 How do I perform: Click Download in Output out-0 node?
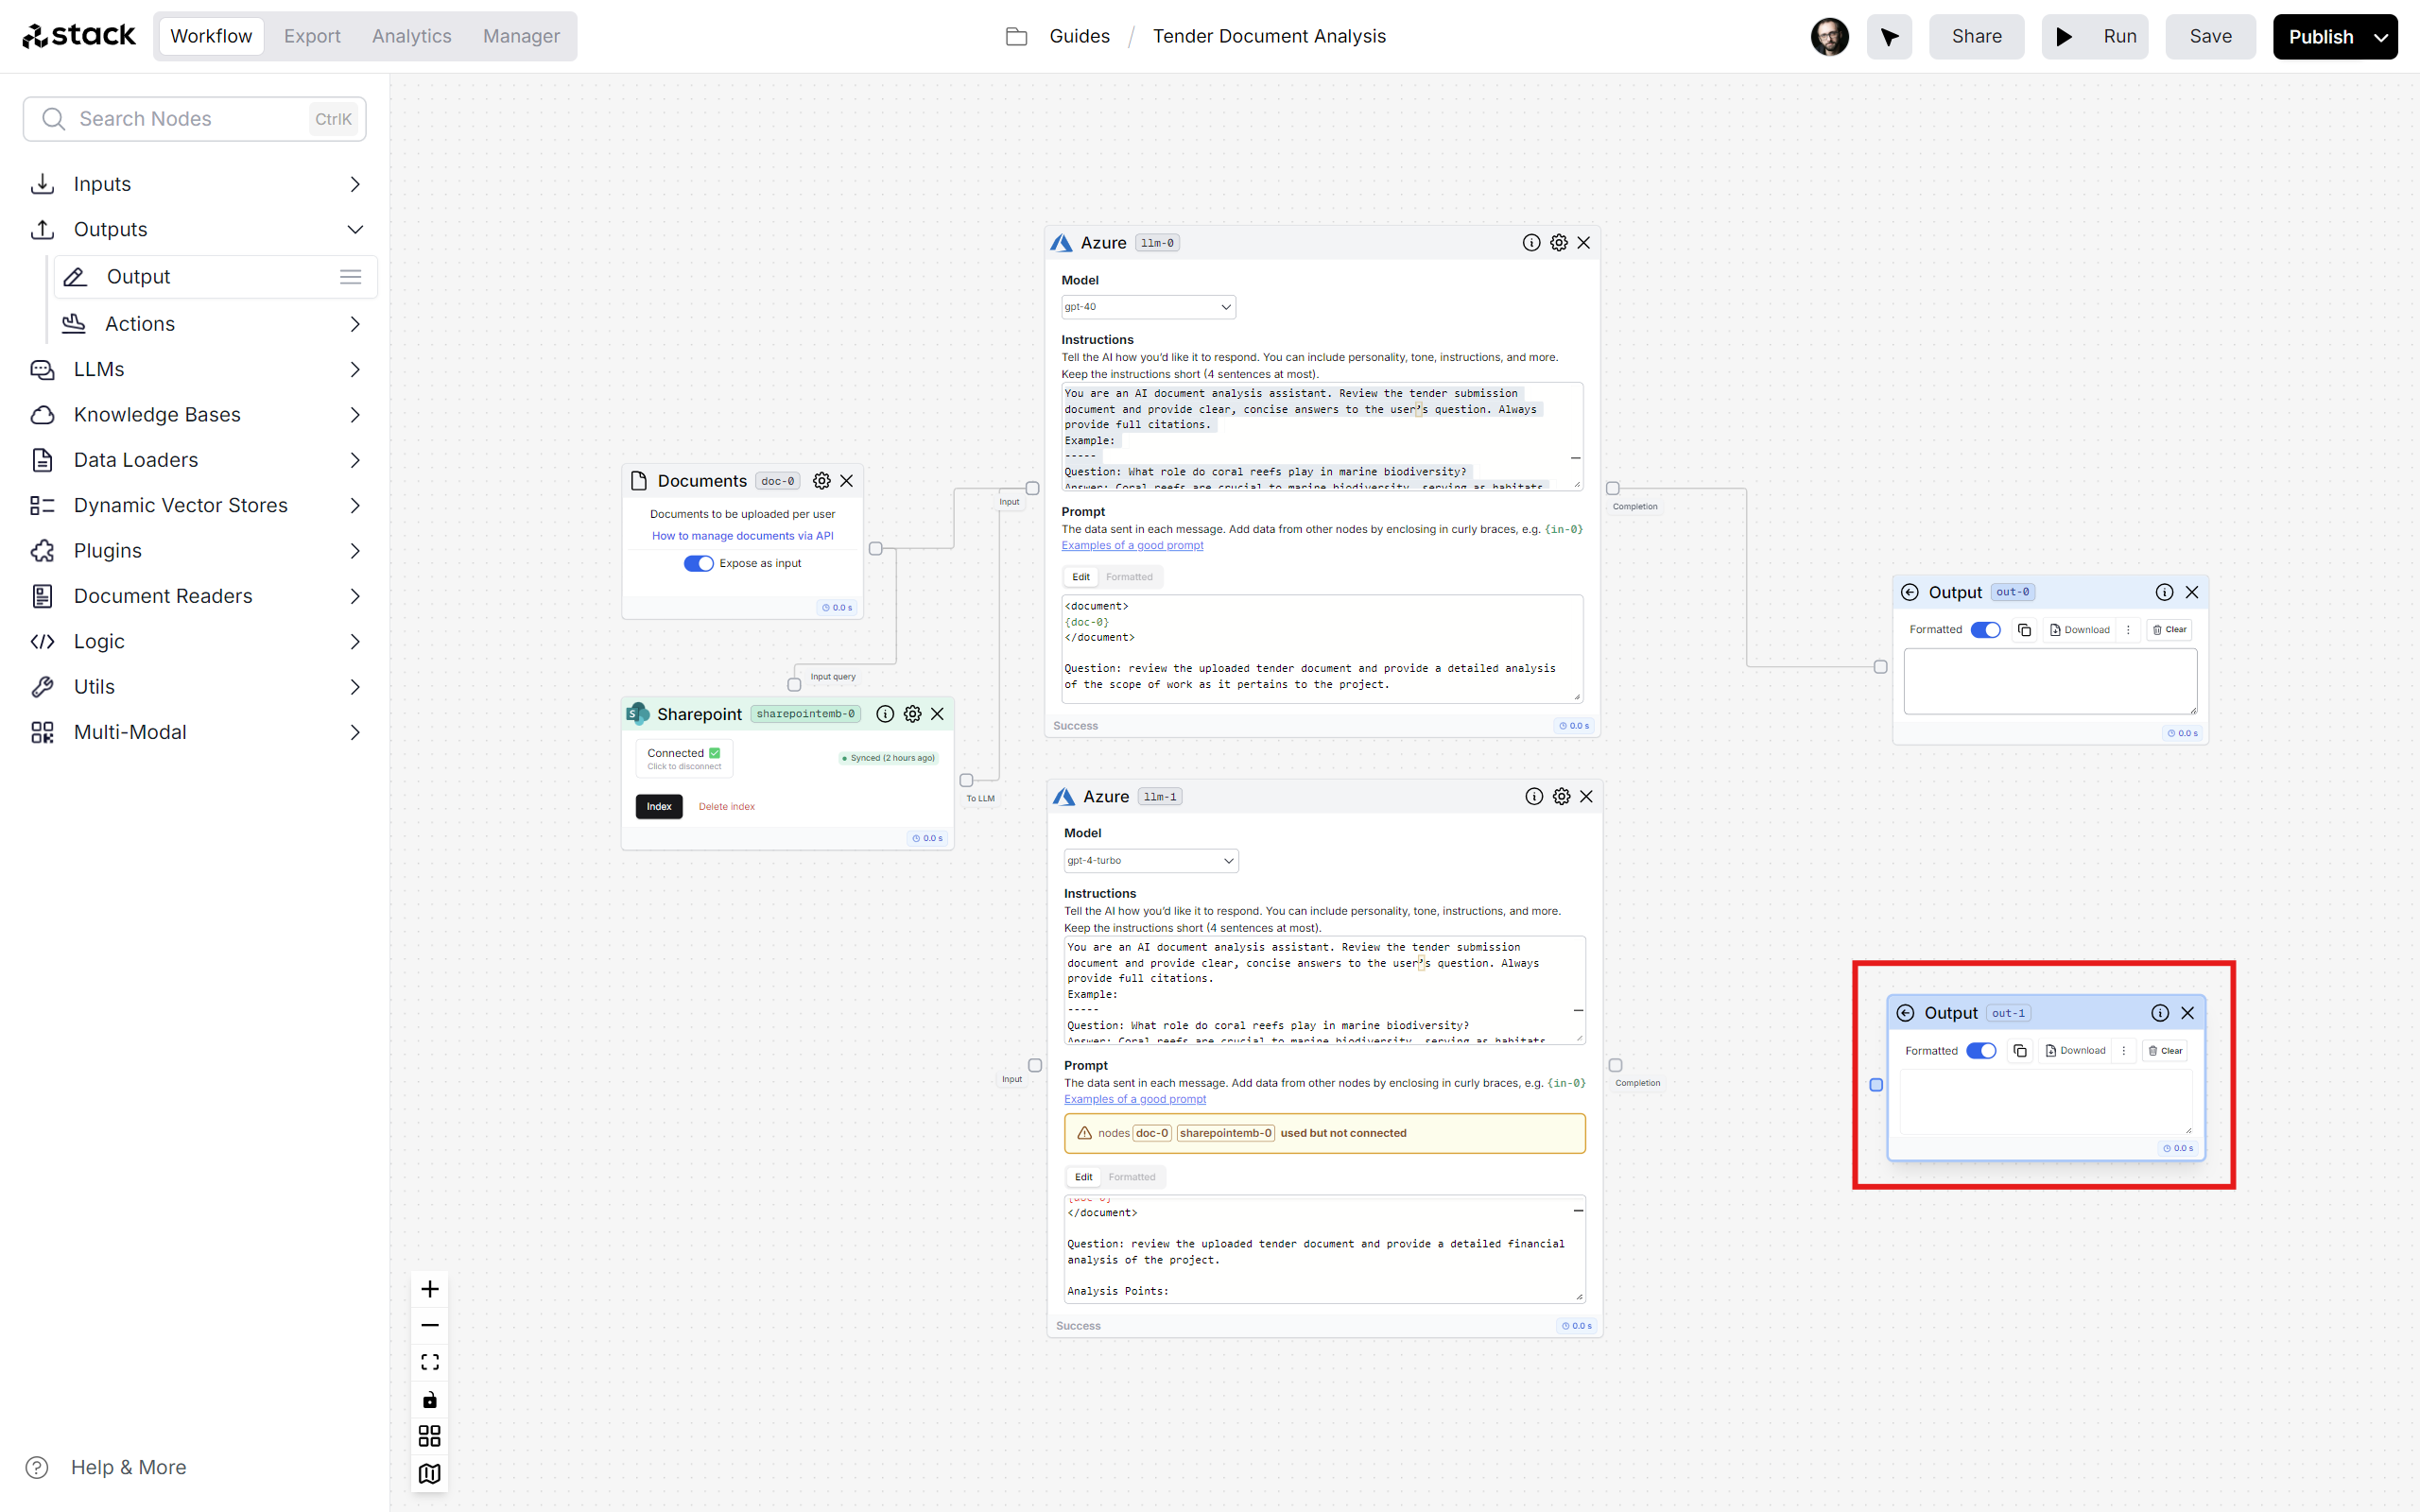click(x=2080, y=630)
